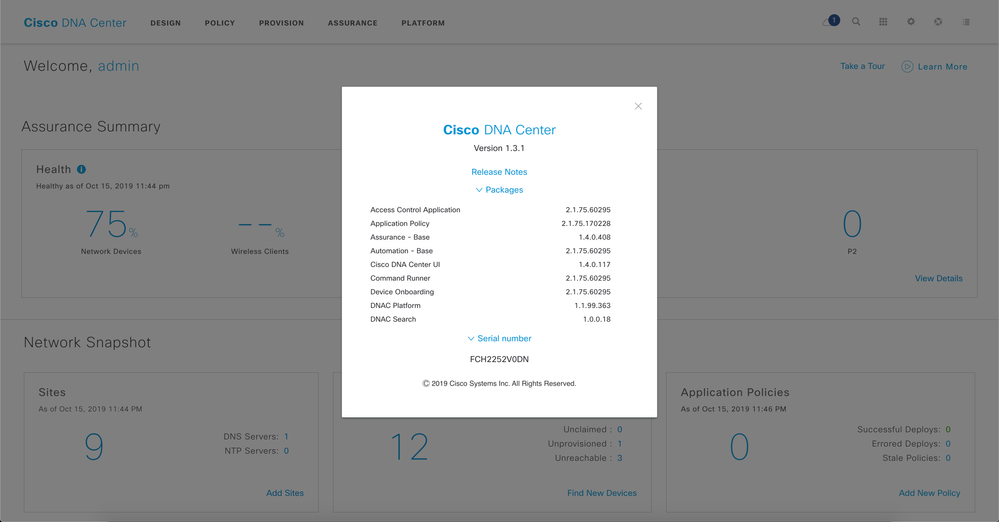Click the Add New Policy link

coord(930,493)
